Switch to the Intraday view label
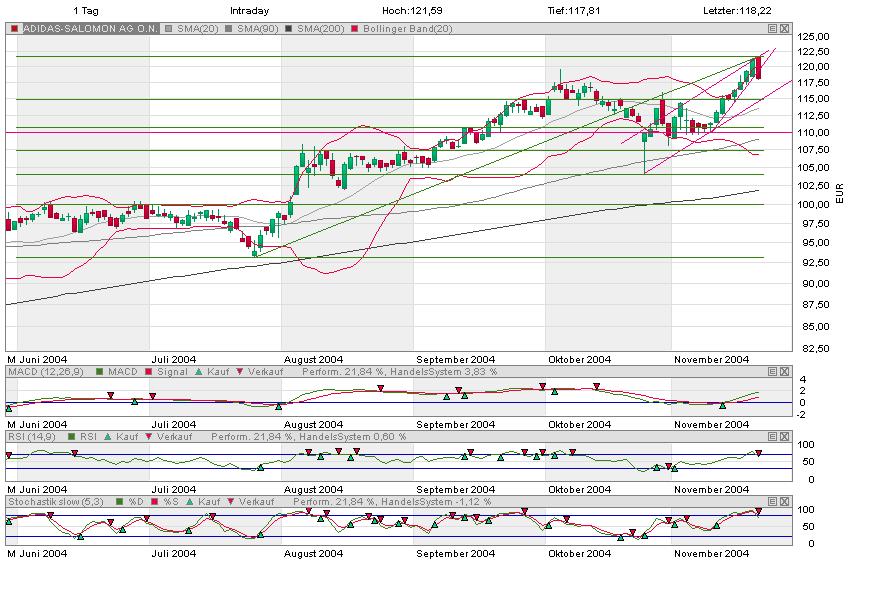 pos(249,10)
